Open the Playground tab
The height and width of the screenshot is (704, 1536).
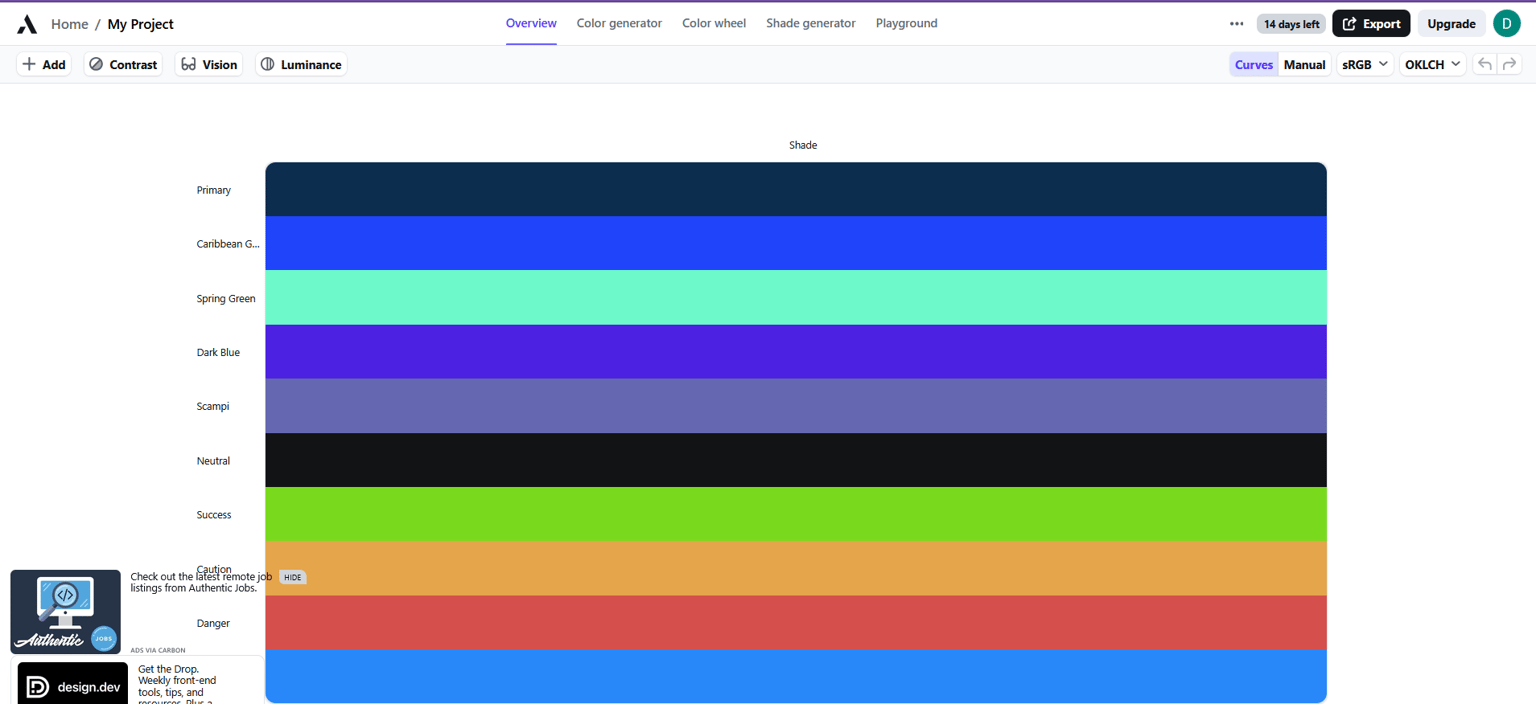(907, 23)
